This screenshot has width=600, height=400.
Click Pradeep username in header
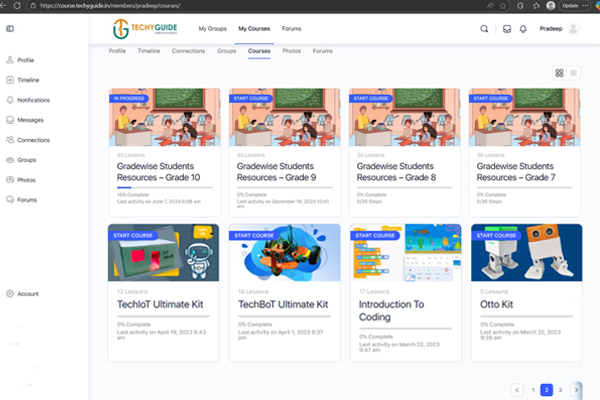[x=551, y=29]
